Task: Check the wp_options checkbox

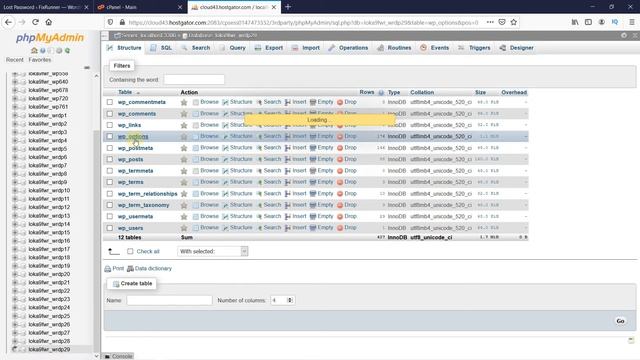Action: (110, 136)
